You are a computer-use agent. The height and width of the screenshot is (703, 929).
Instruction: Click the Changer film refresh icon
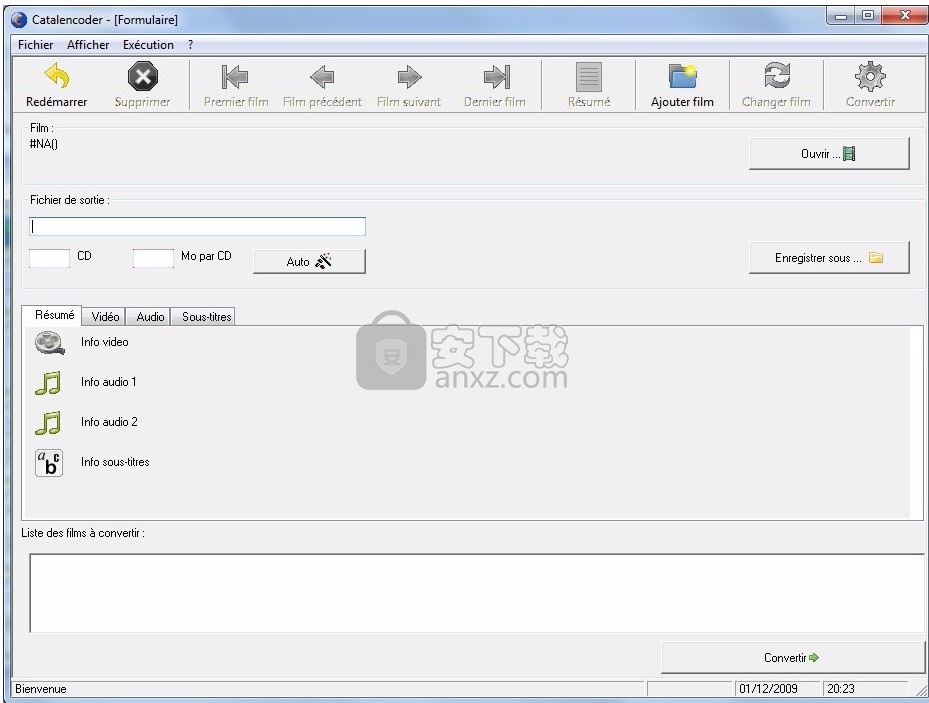click(x=776, y=76)
